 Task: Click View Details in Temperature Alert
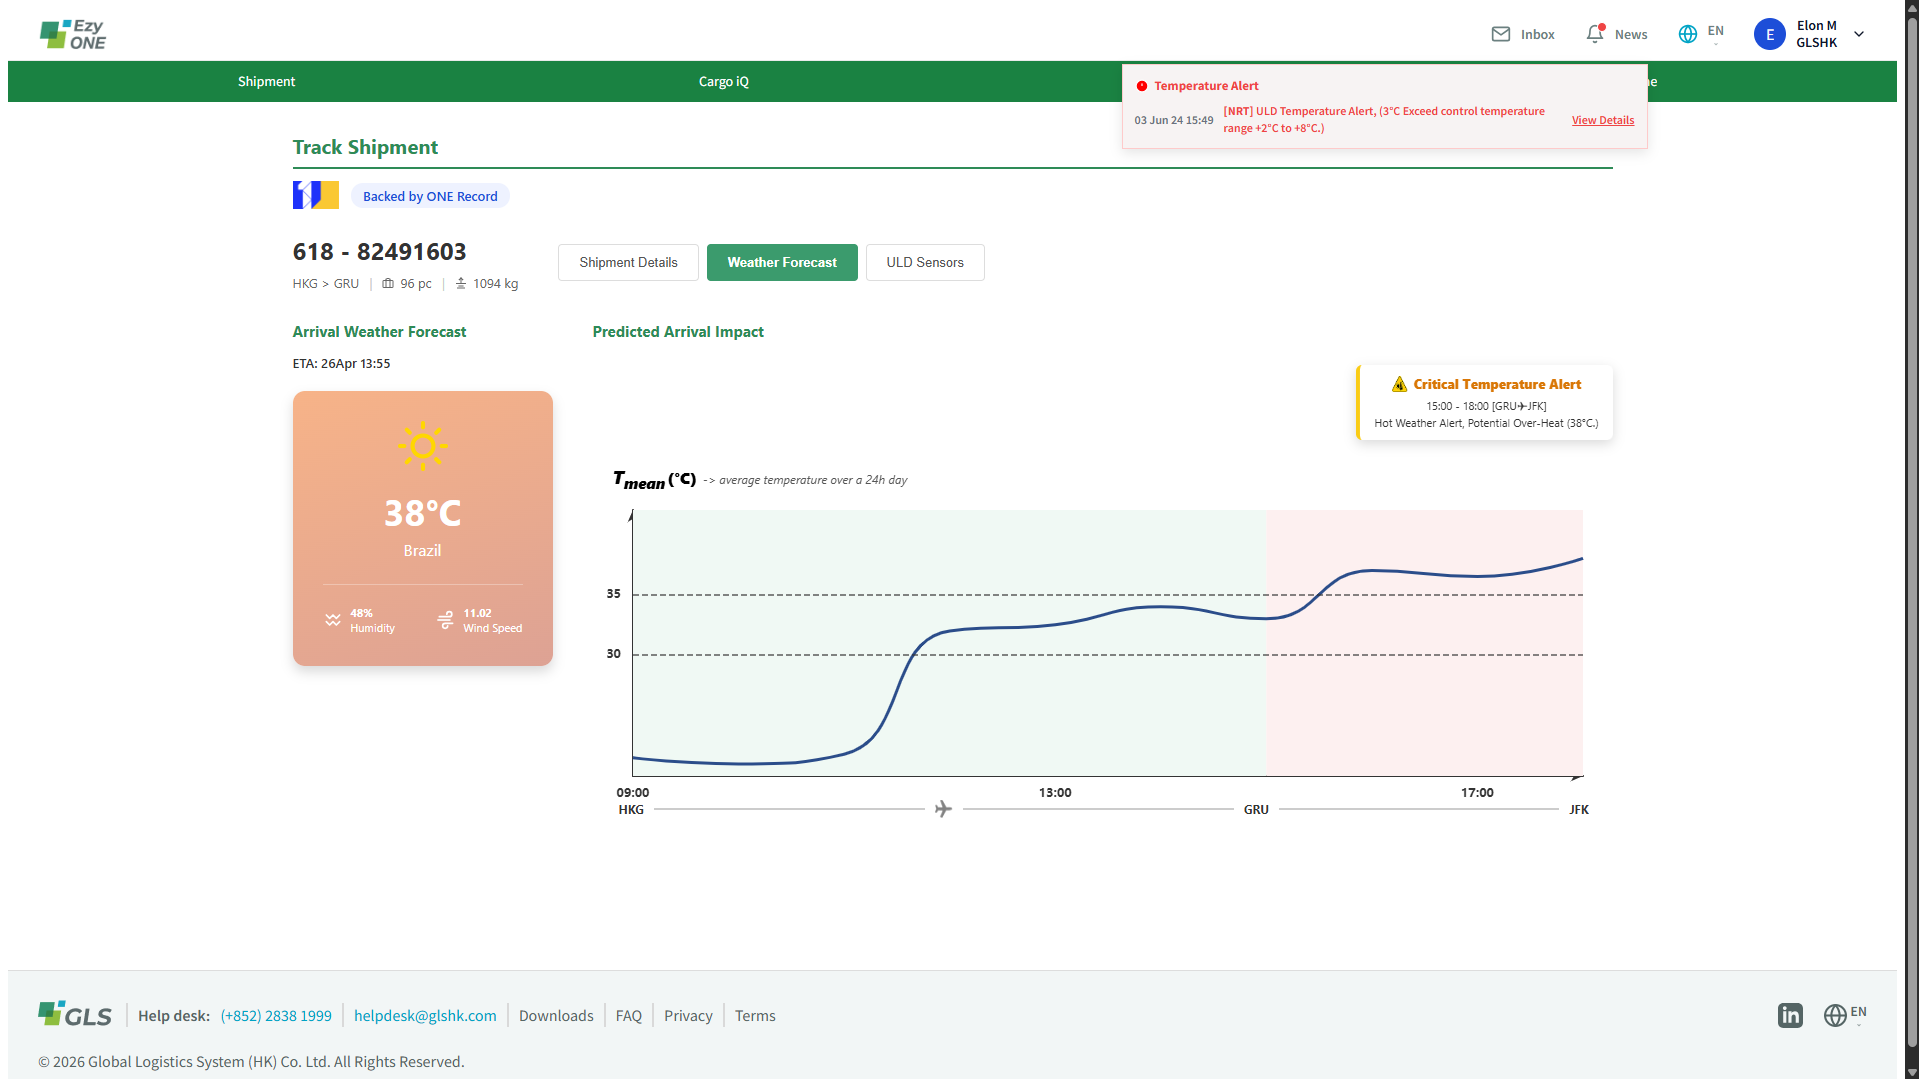1603,120
